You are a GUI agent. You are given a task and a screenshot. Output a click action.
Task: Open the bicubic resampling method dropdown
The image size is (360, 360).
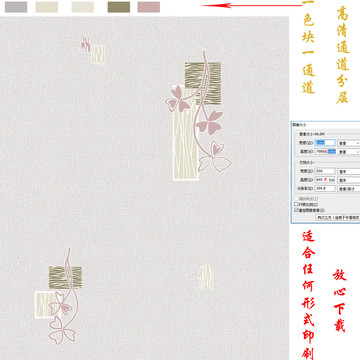point(338,217)
